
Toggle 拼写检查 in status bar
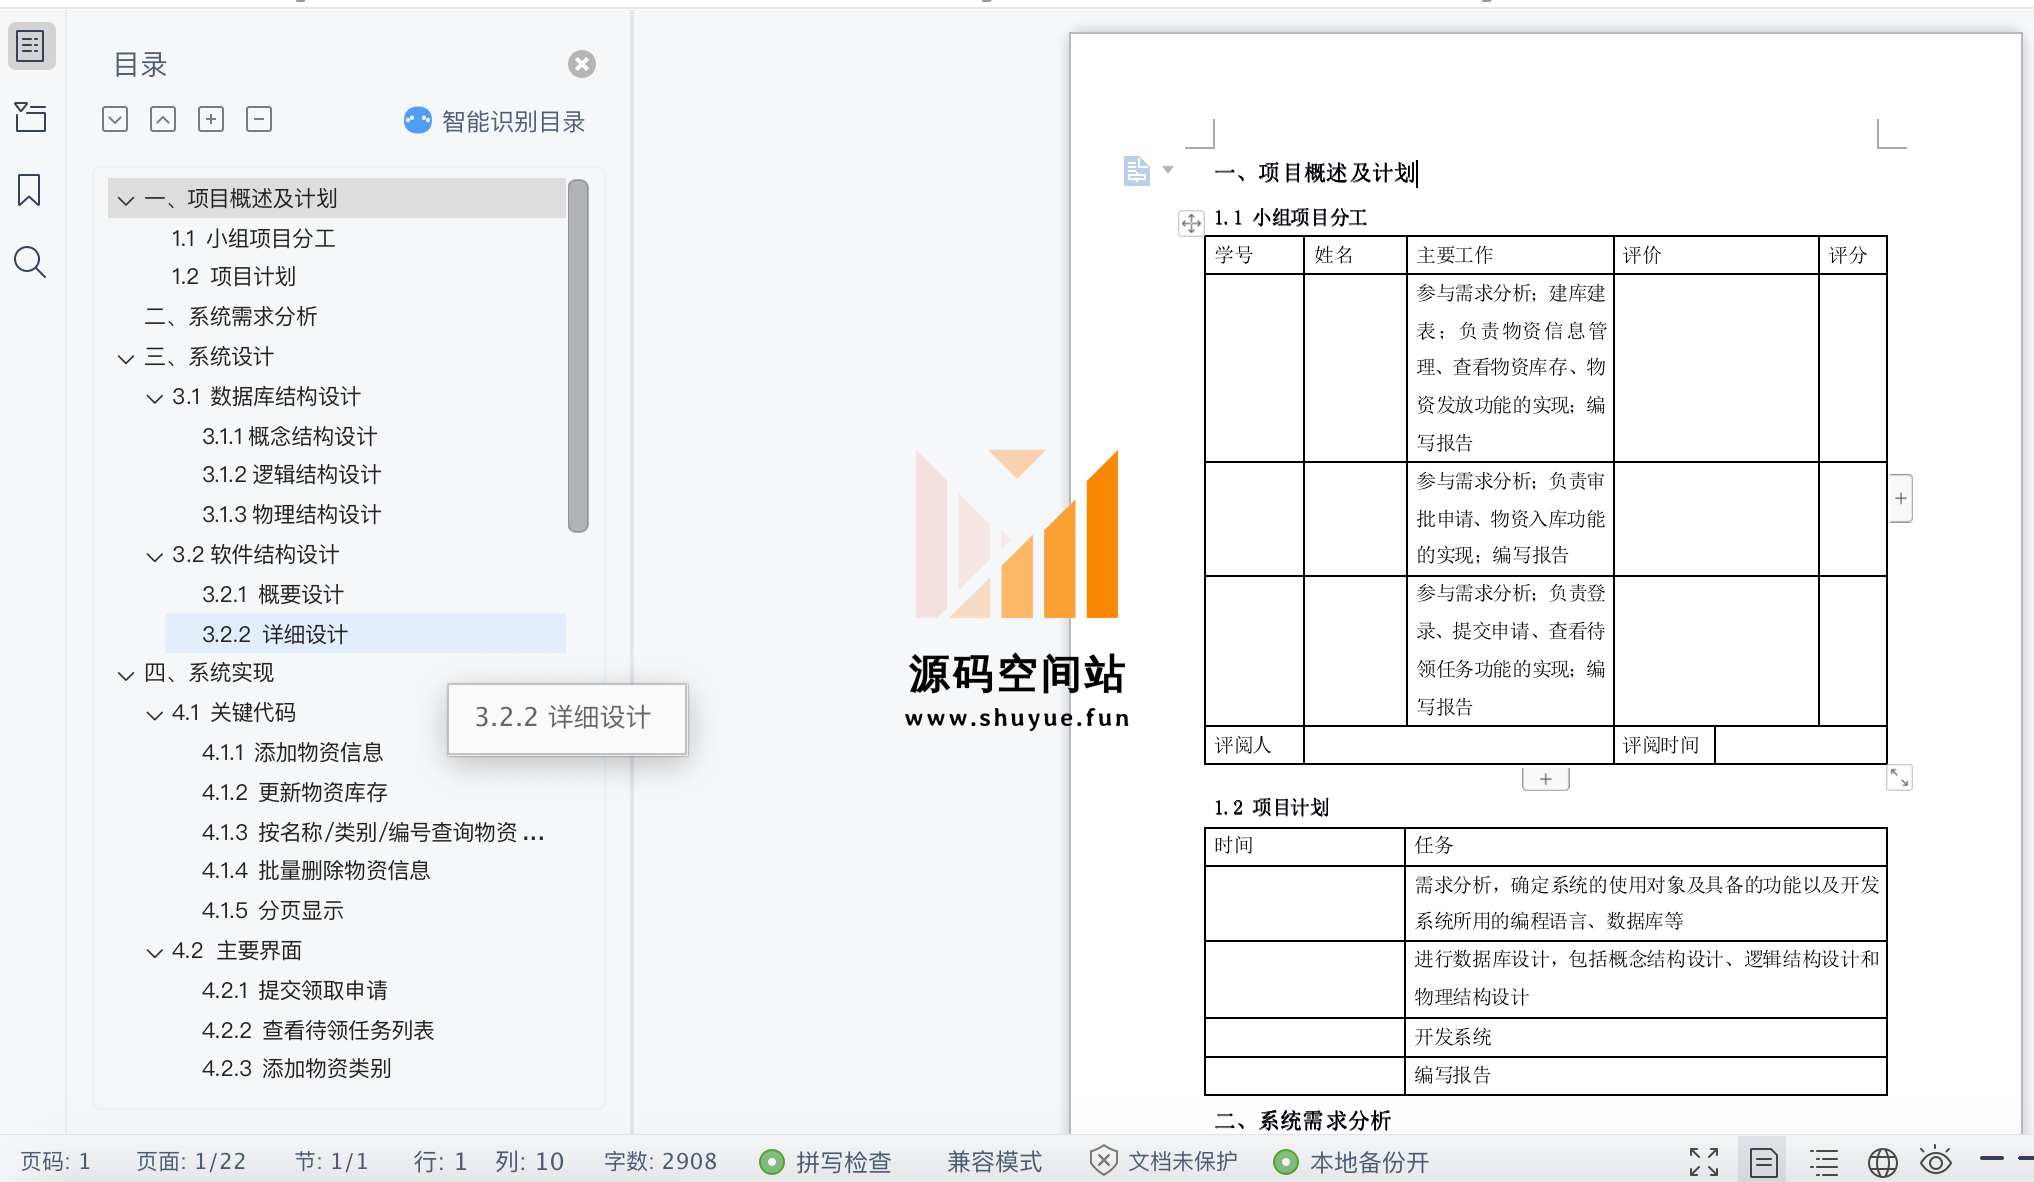coord(825,1162)
